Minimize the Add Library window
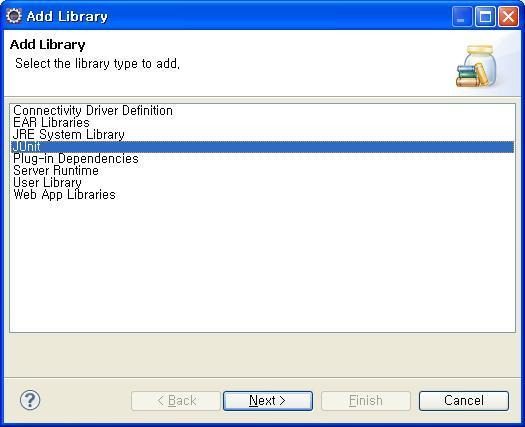Viewport: 525px width, 427px height. pyautogui.click(x=462, y=16)
